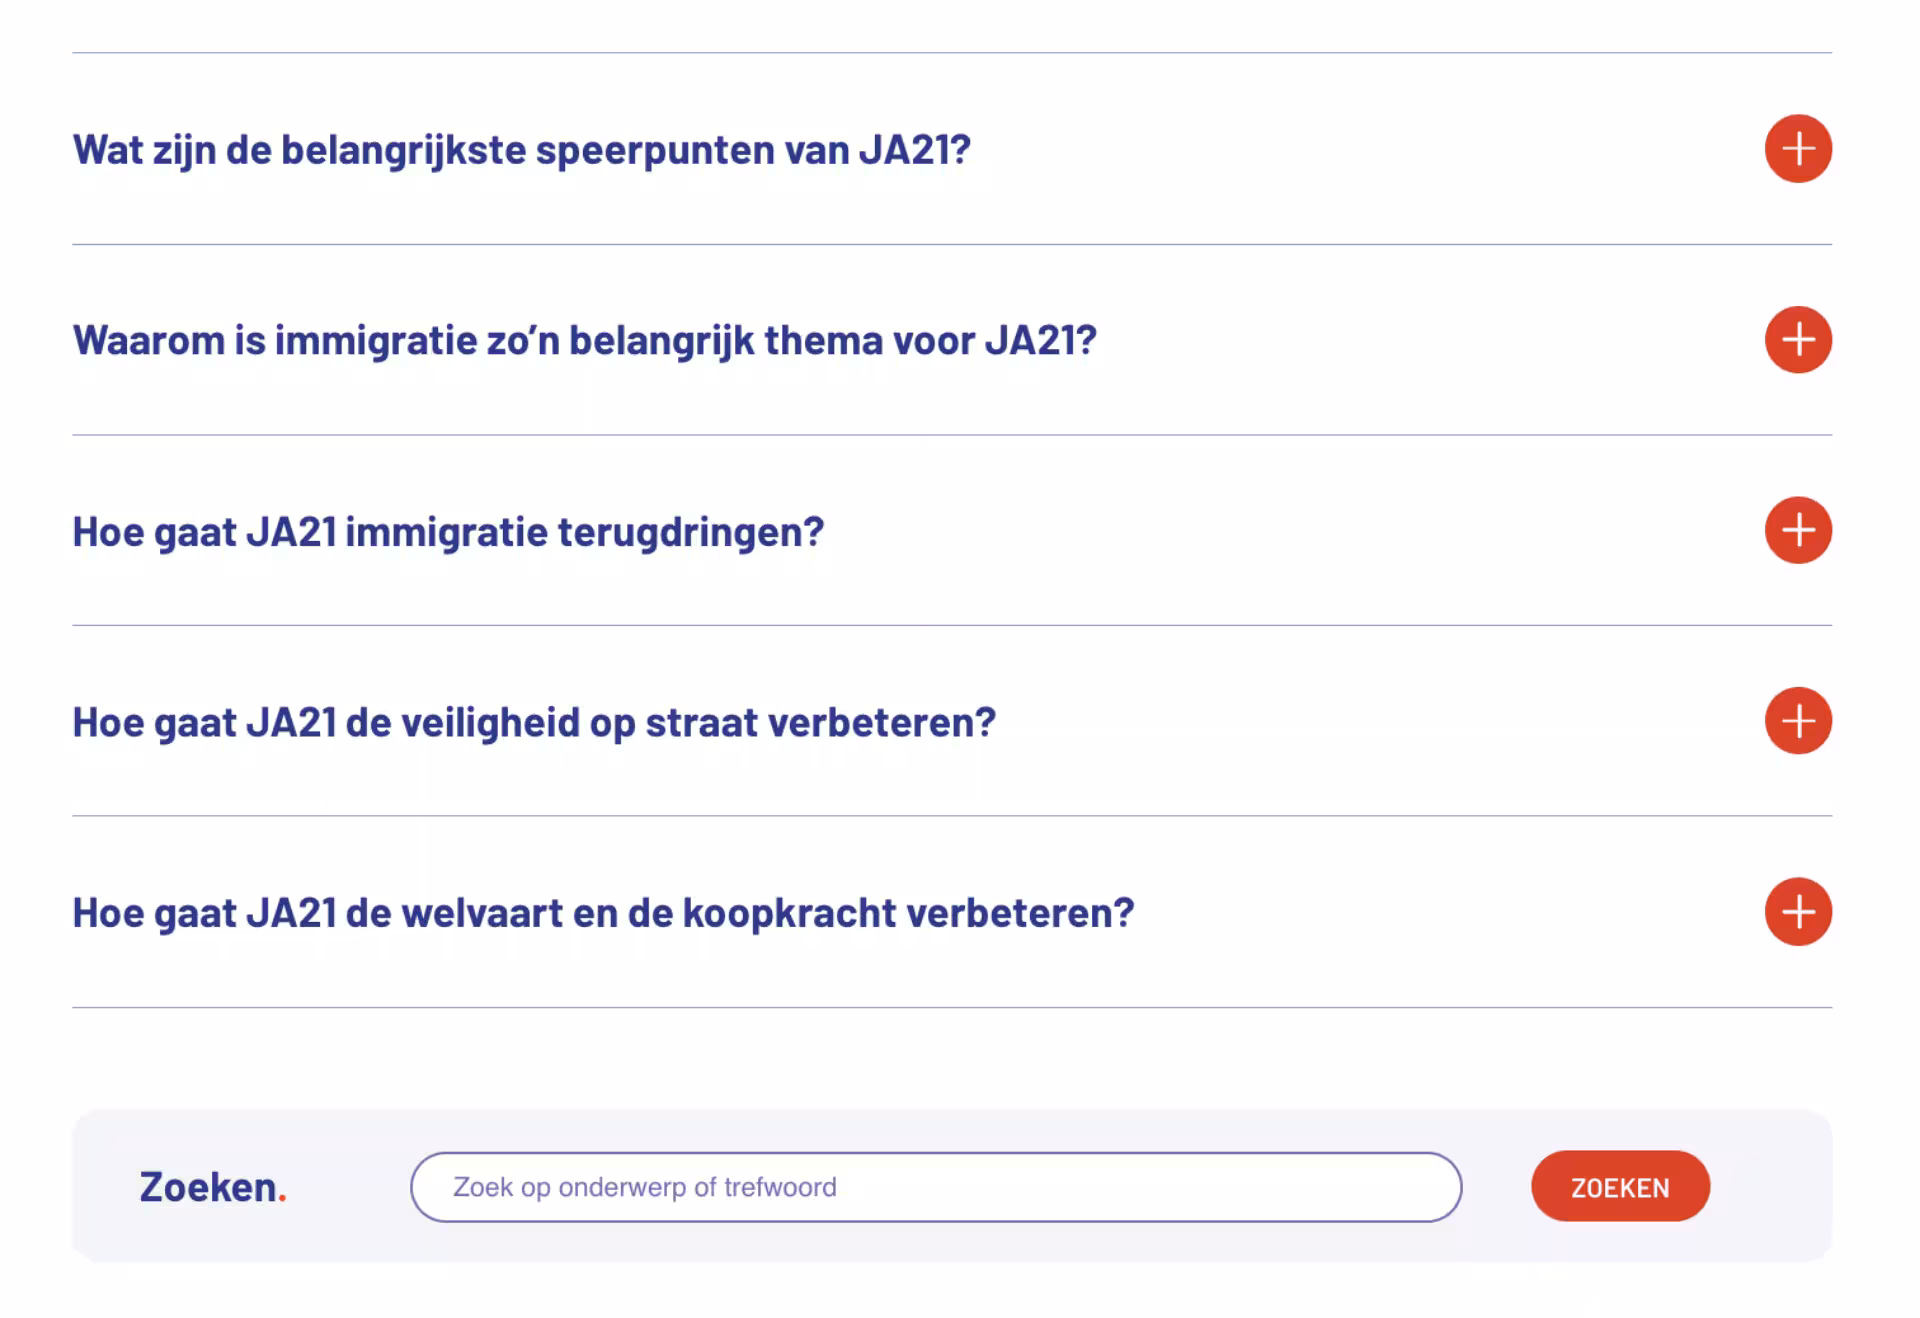Click the word 'trefwoord' in search placeholder
Screen dimensions: 1920x1318
[780, 1187]
